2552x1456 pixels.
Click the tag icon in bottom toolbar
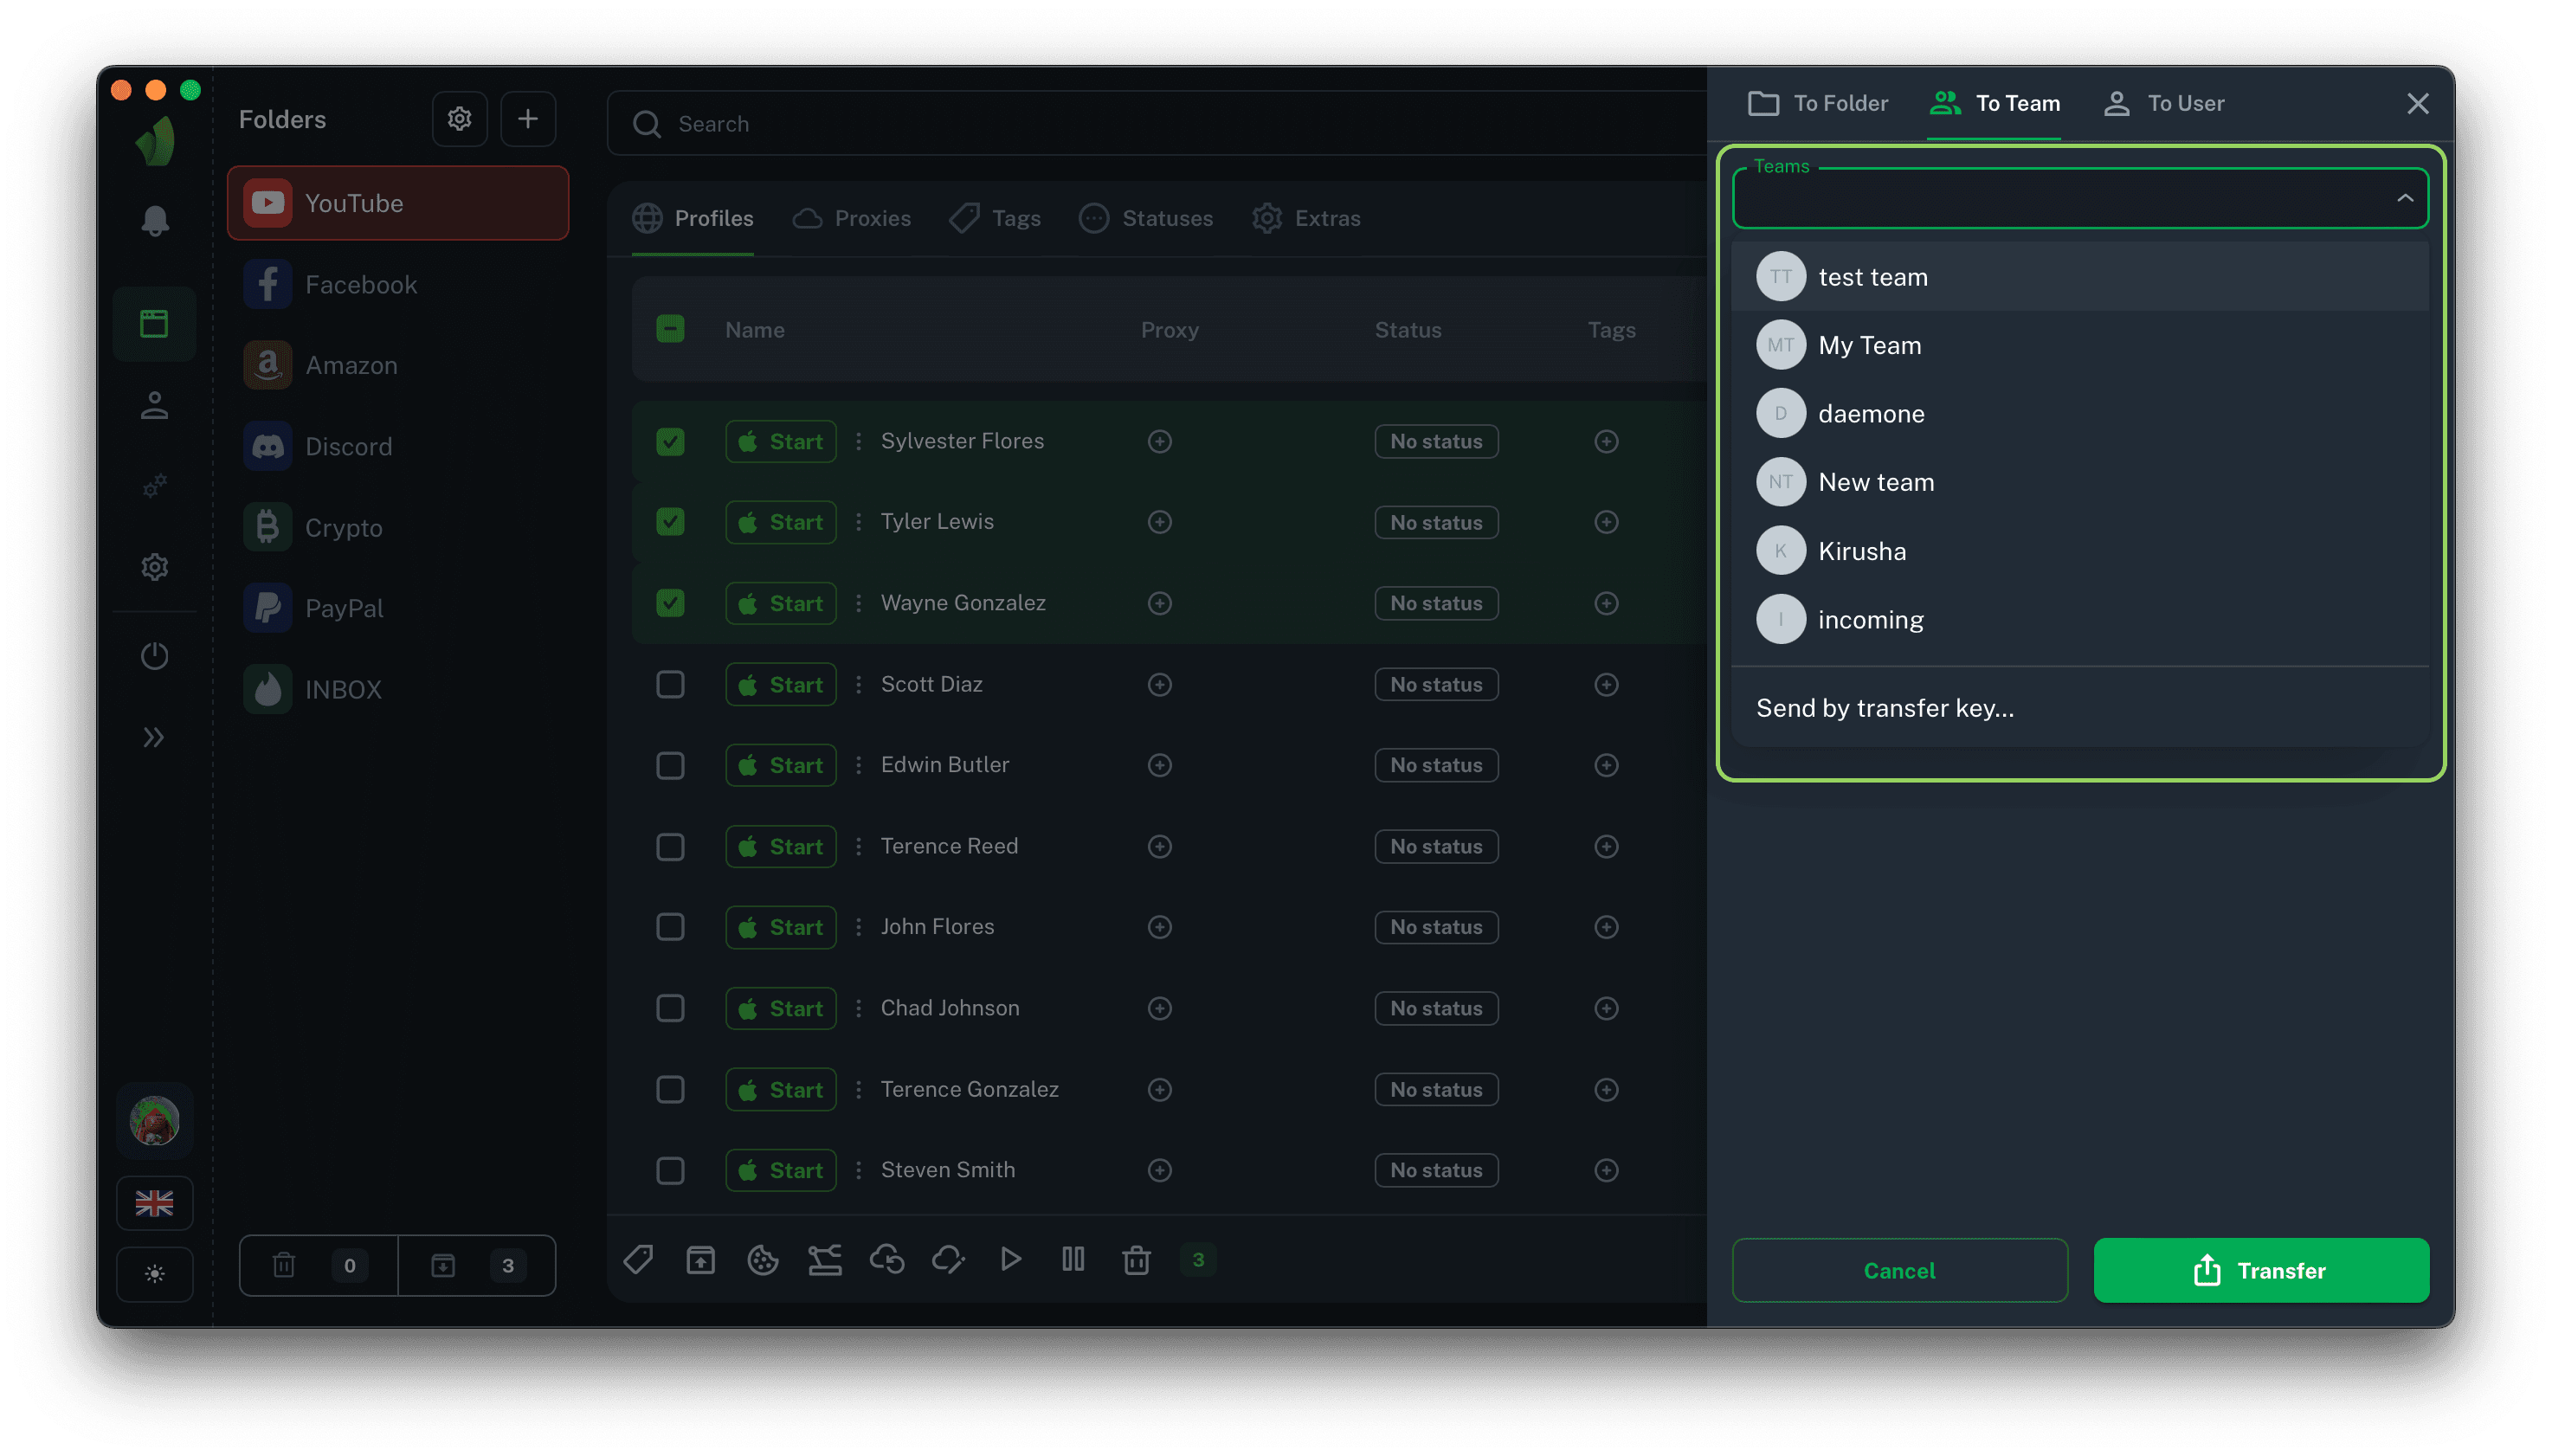click(638, 1260)
